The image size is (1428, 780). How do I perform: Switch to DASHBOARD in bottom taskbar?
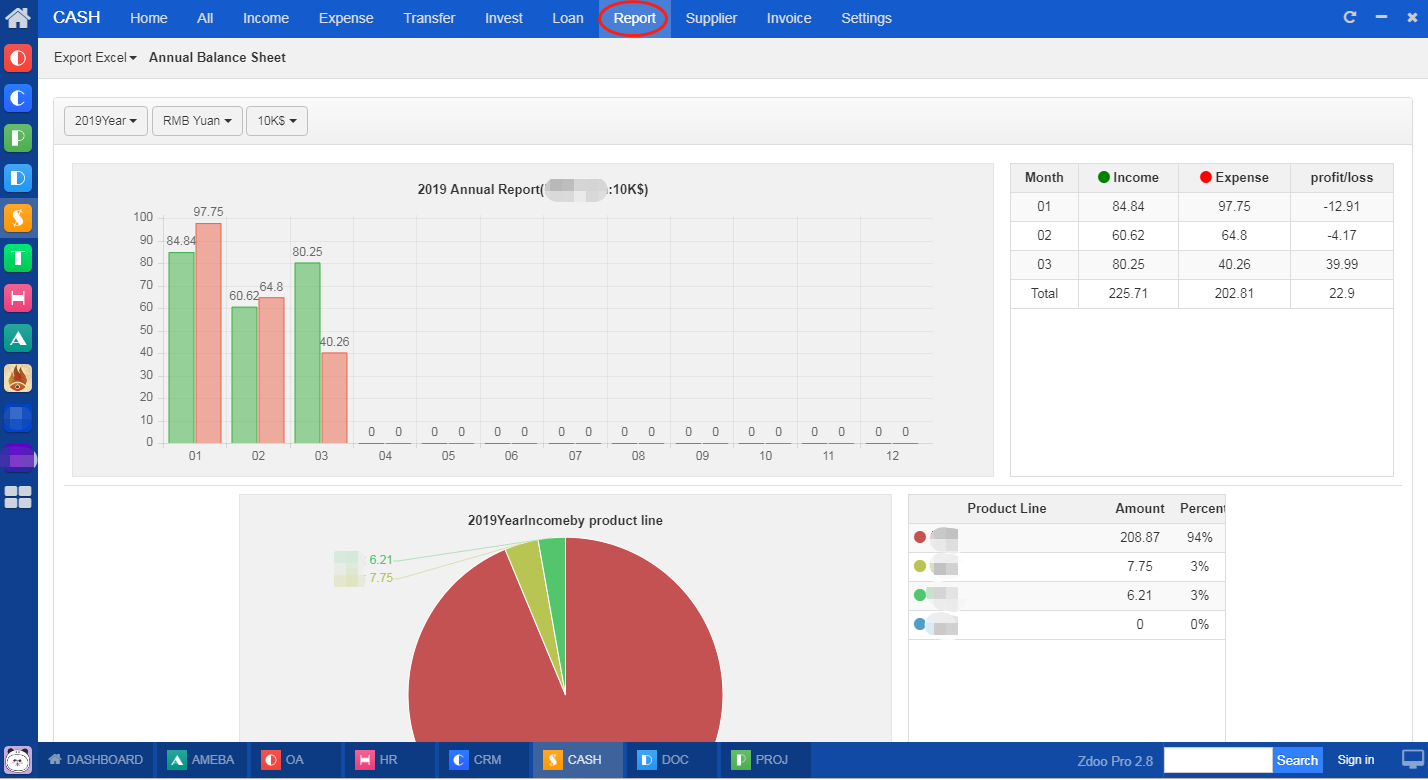[96, 760]
